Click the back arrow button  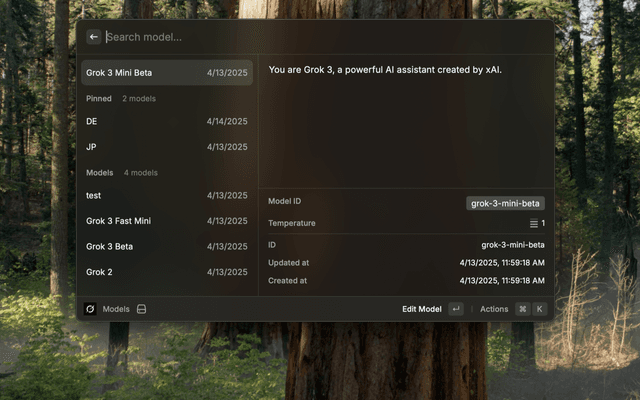[x=93, y=37]
